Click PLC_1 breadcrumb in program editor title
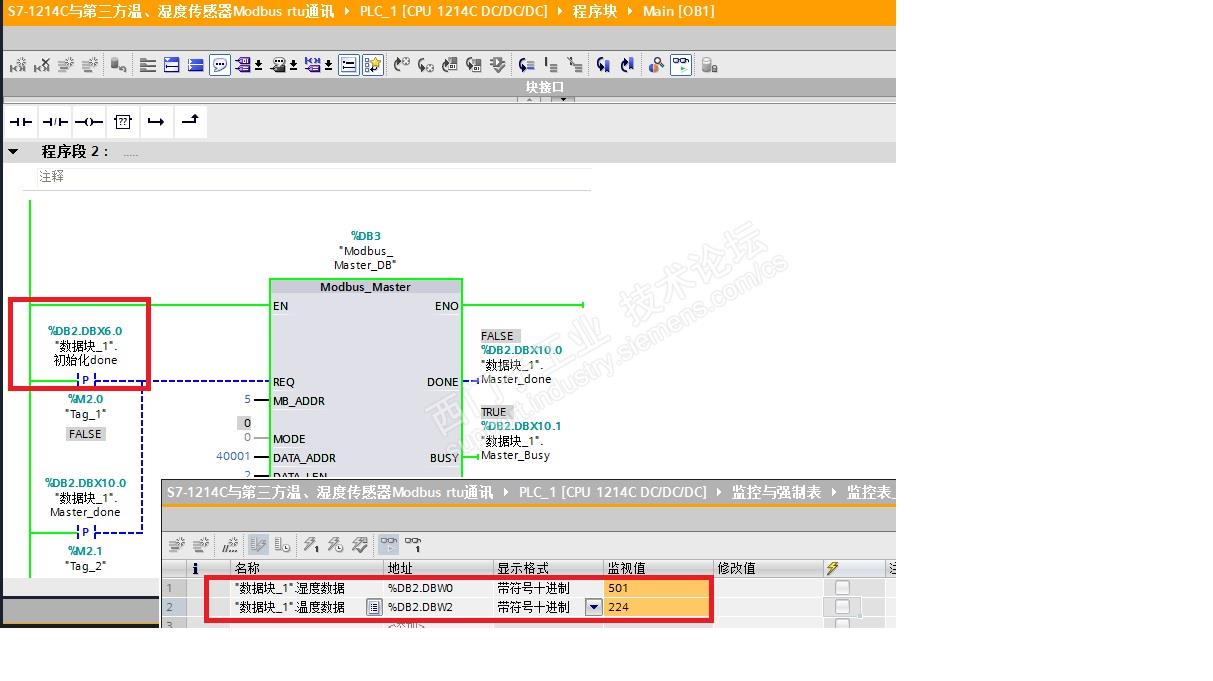1213x681 pixels. coord(454,11)
